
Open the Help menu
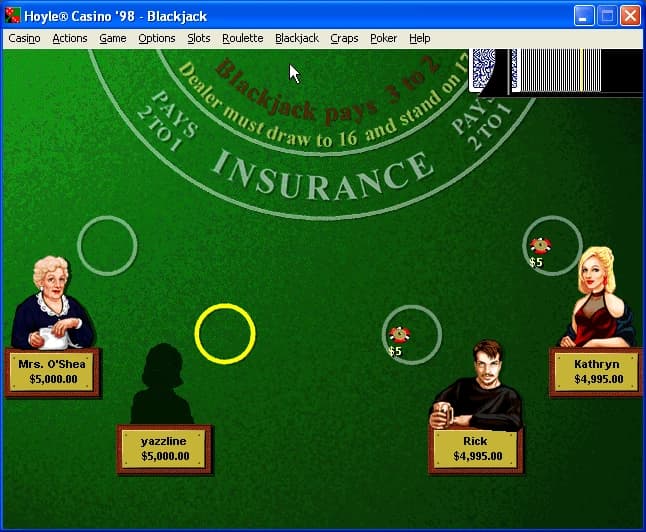(419, 38)
